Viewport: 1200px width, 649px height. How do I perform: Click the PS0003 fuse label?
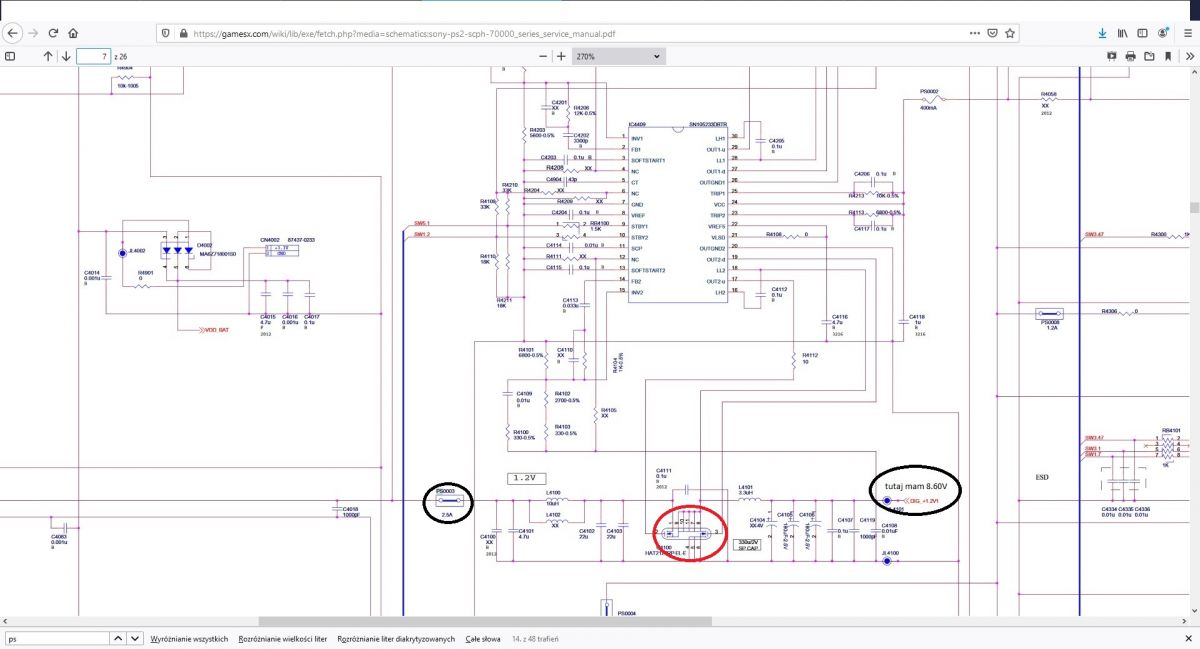click(445, 490)
